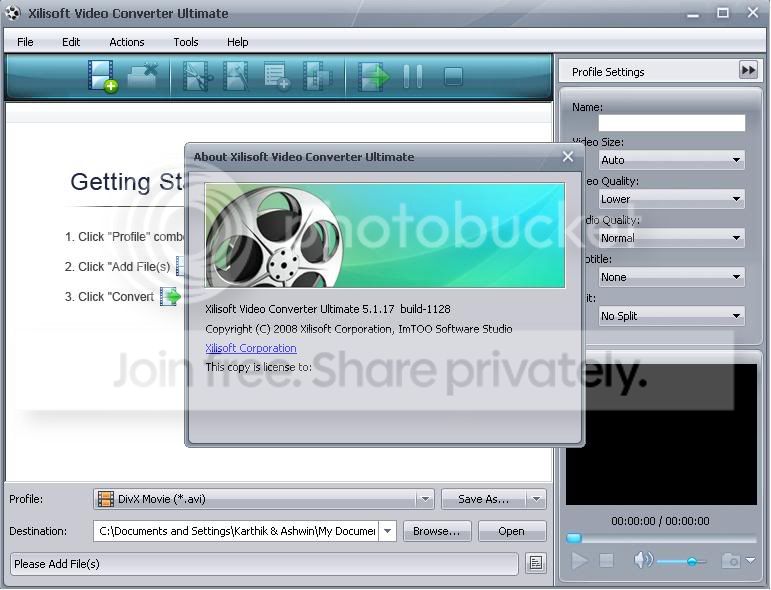The height and width of the screenshot is (590, 771).
Task: Click the 00:00:00 / 00:00:00 time display
Action: click(x=660, y=521)
